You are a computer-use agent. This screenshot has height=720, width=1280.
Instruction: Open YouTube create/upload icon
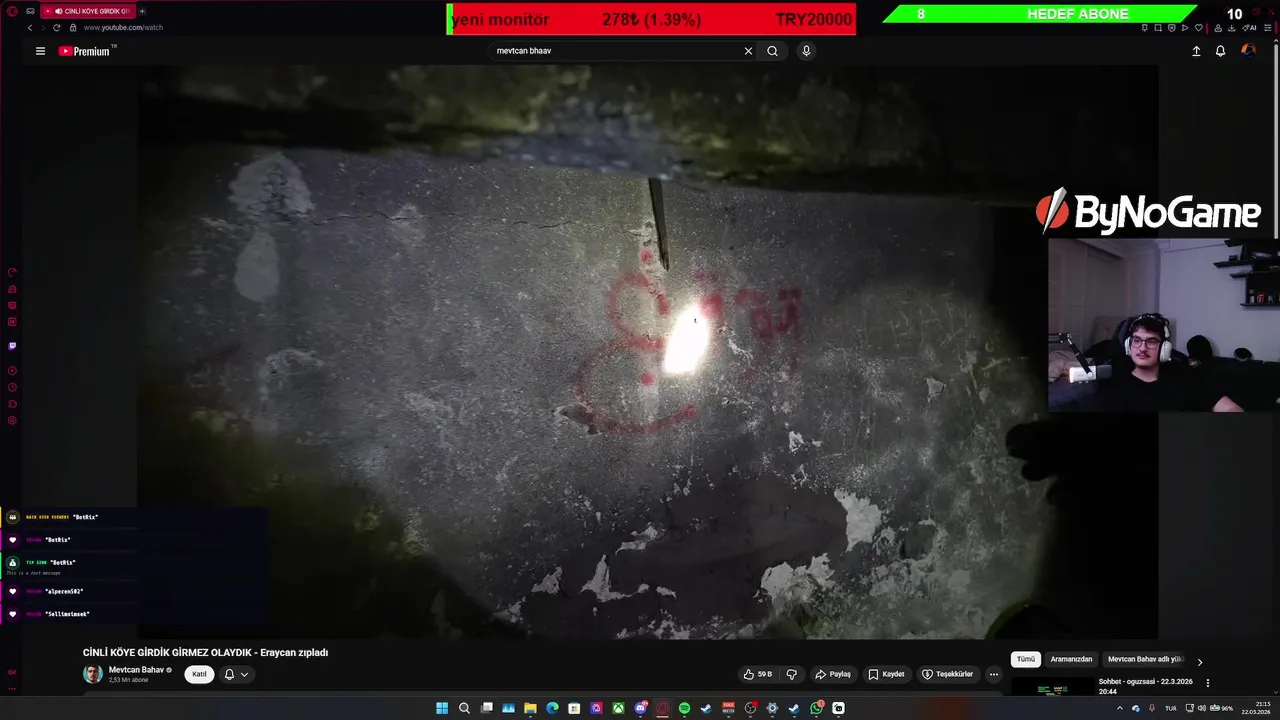point(1196,51)
